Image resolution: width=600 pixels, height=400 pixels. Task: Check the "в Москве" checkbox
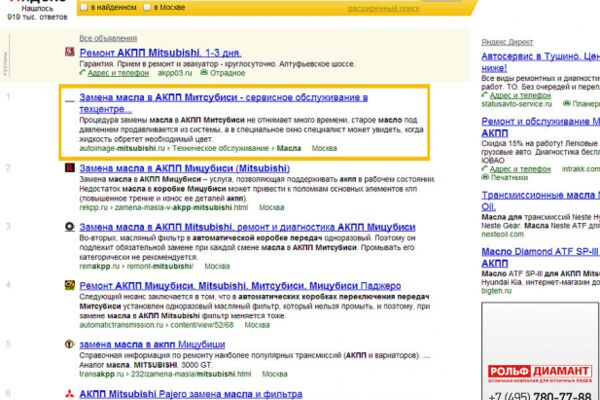[x=147, y=7]
